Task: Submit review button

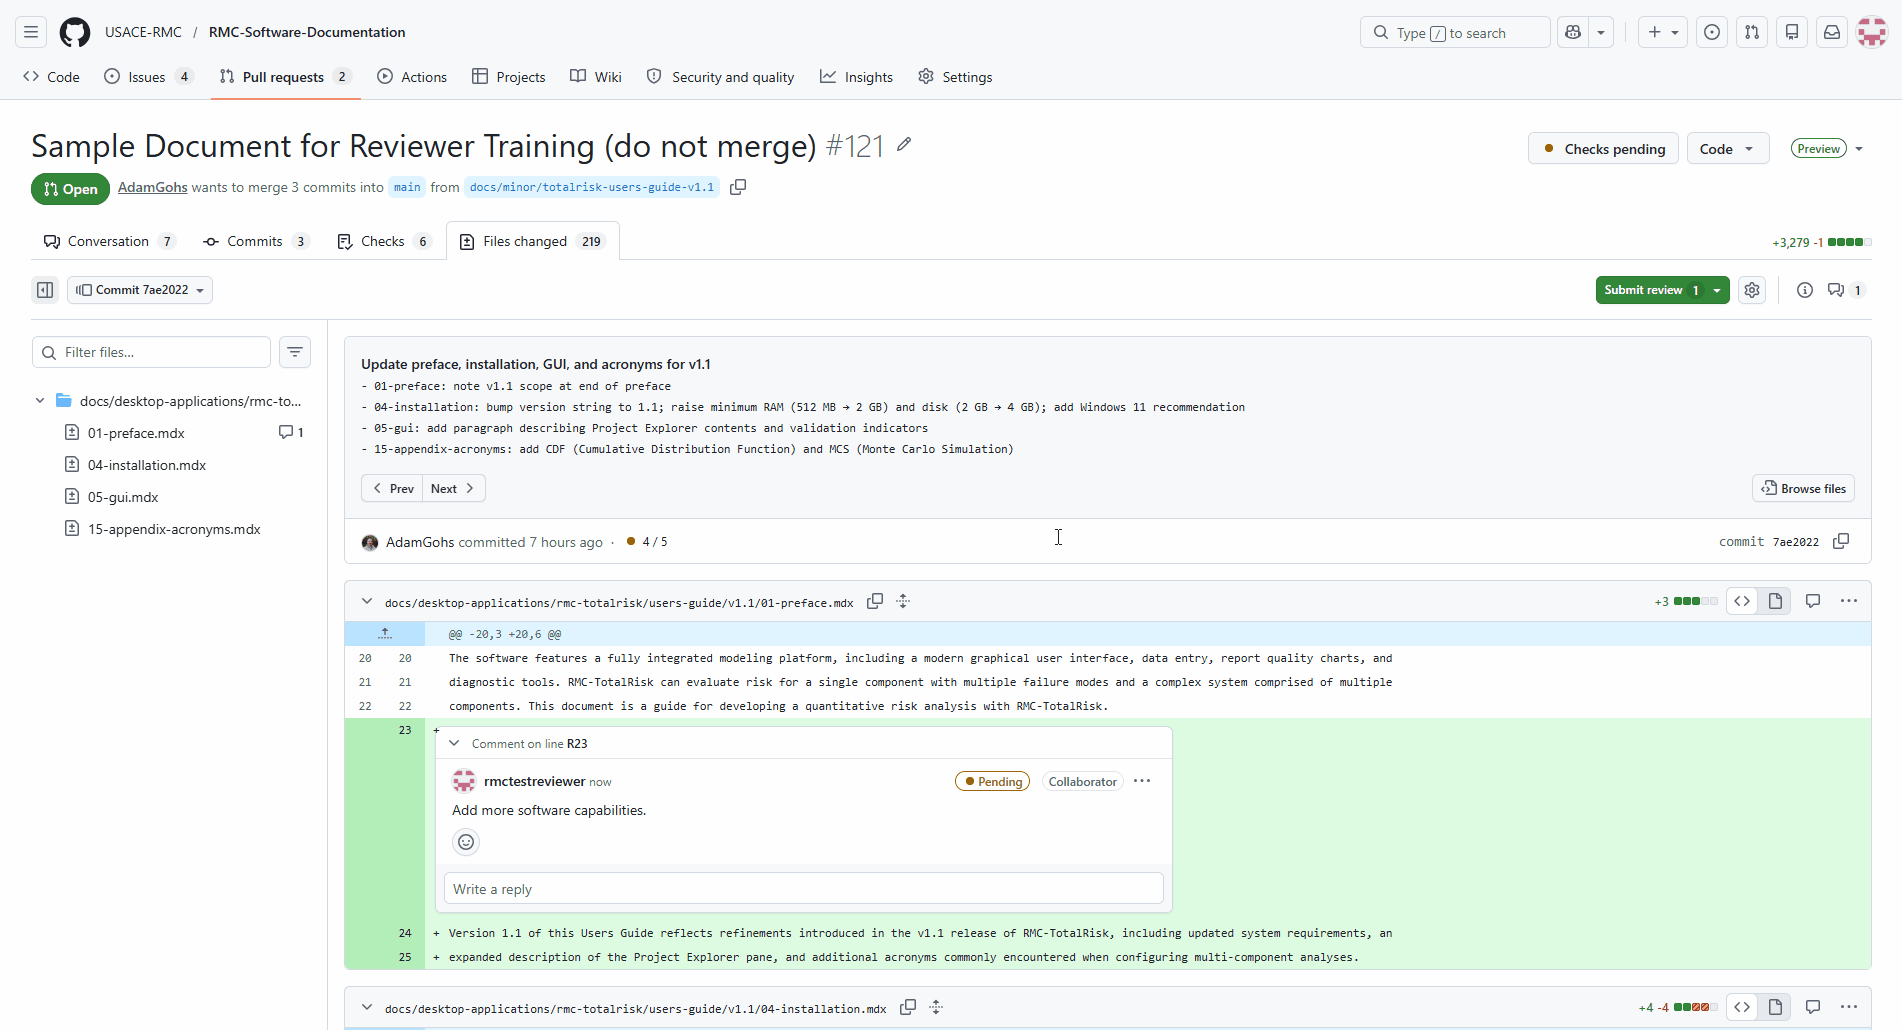Action: [1651, 290]
